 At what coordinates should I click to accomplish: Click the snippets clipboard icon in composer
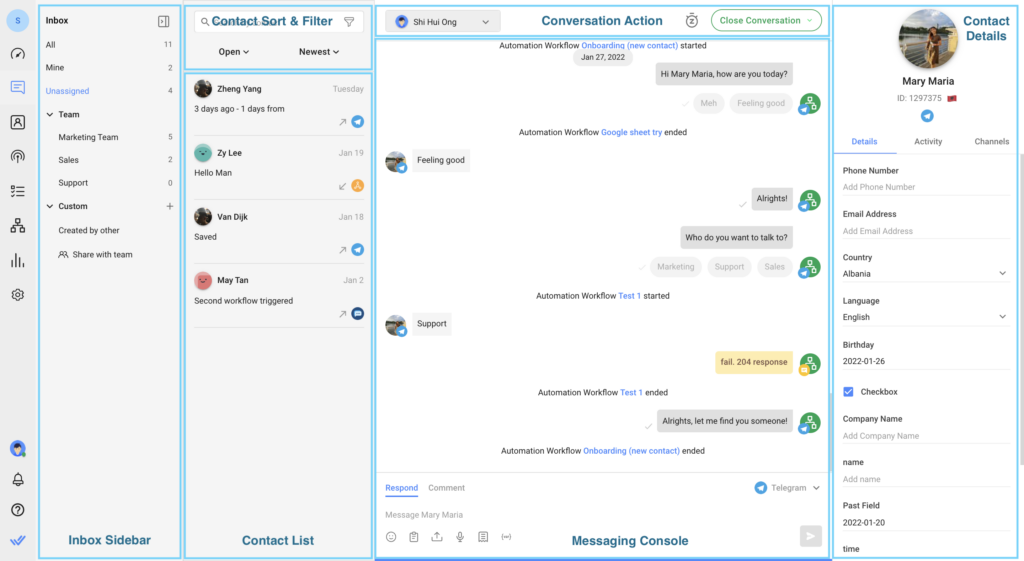[x=414, y=537]
